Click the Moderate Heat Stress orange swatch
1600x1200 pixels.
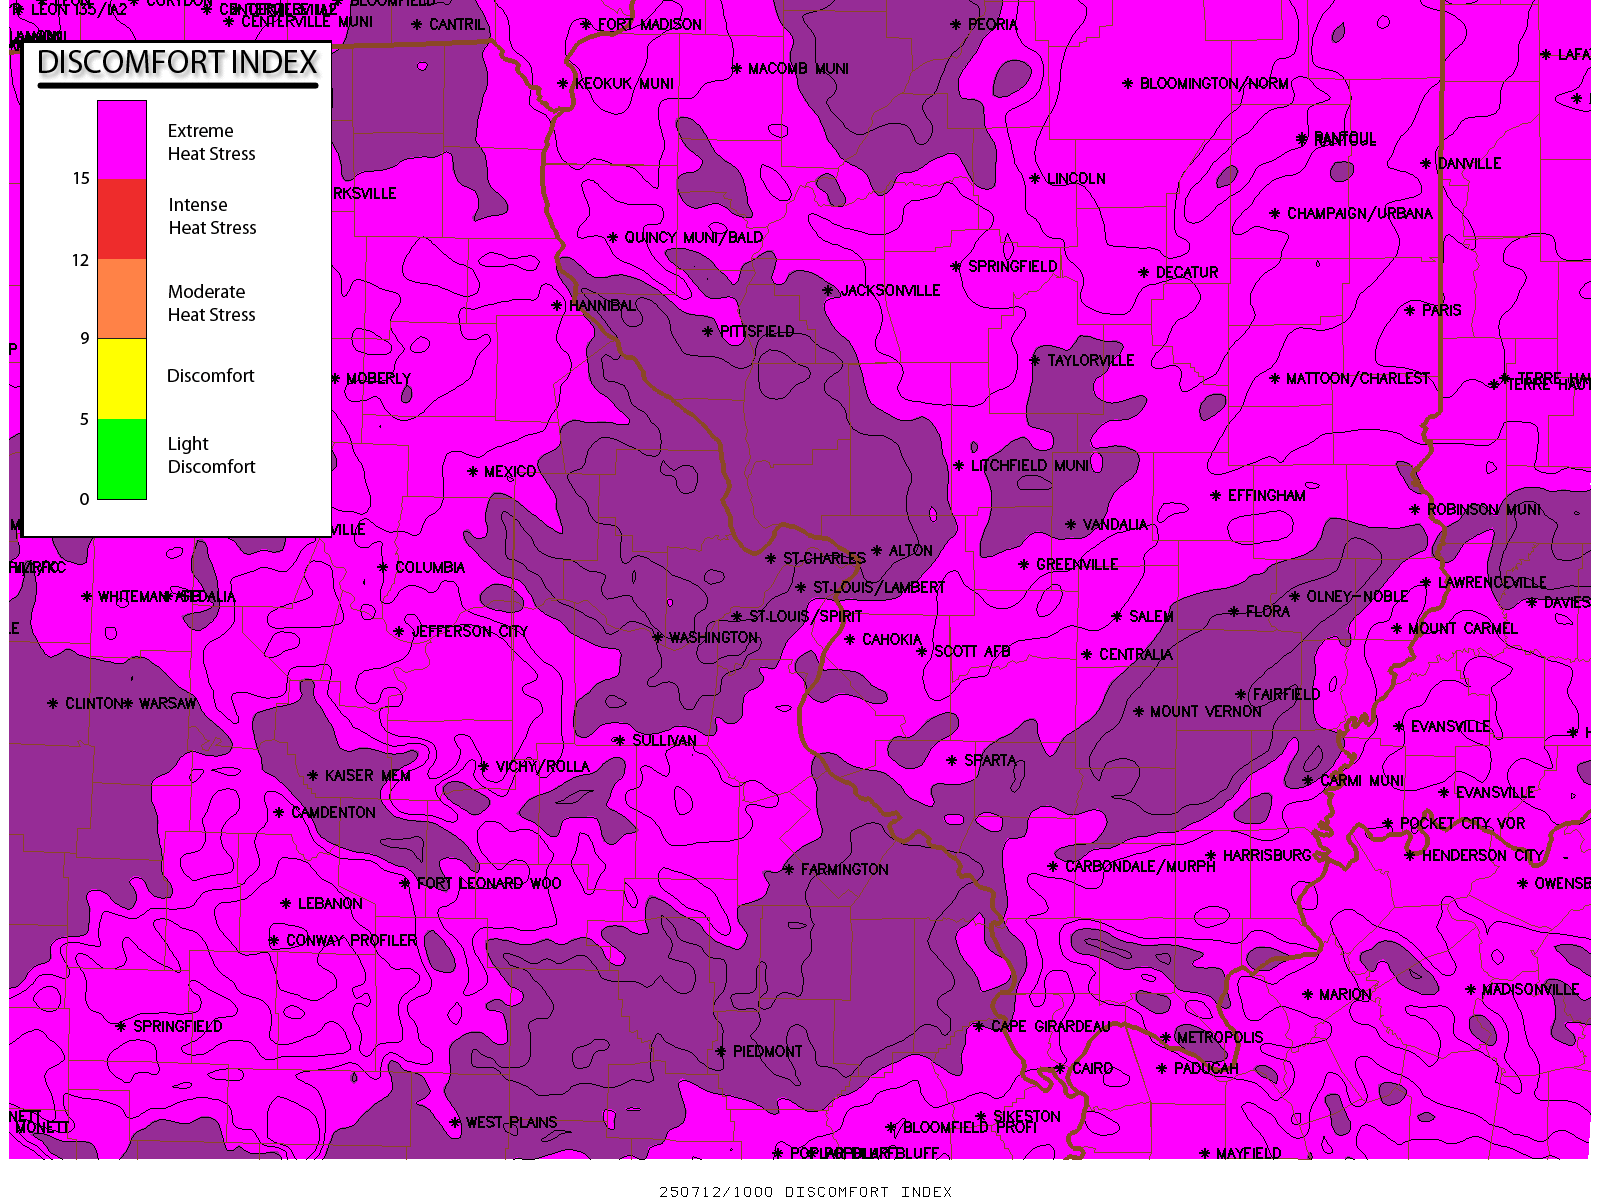point(122,299)
